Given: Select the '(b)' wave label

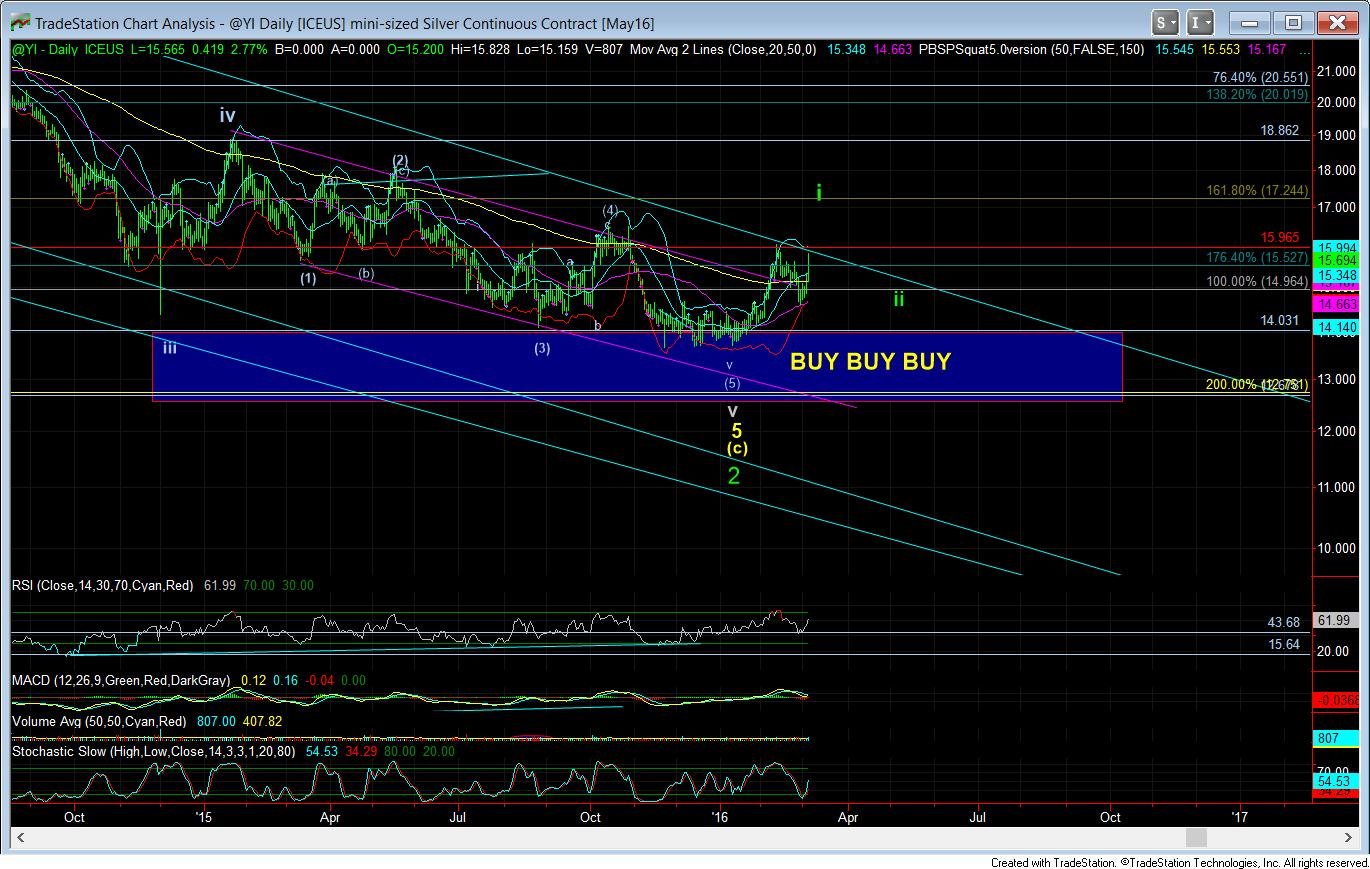Looking at the screenshot, I should tap(367, 272).
